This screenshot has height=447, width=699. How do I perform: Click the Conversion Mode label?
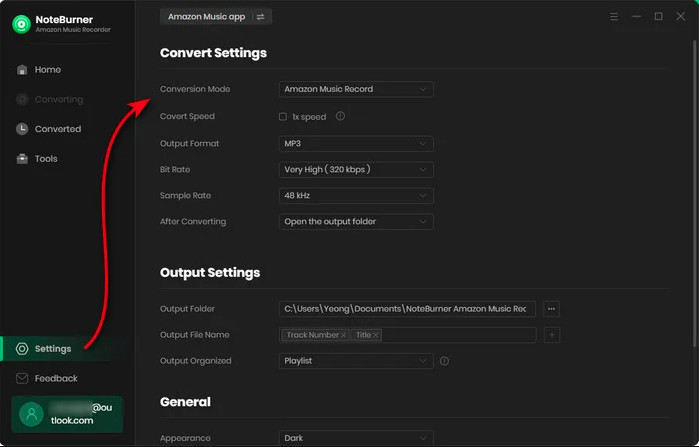195,89
